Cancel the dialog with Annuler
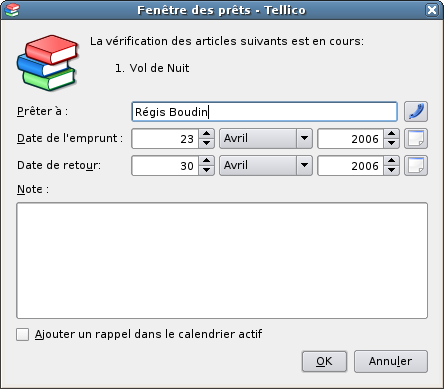The image size is (444, 389). (x=391, y=361)
